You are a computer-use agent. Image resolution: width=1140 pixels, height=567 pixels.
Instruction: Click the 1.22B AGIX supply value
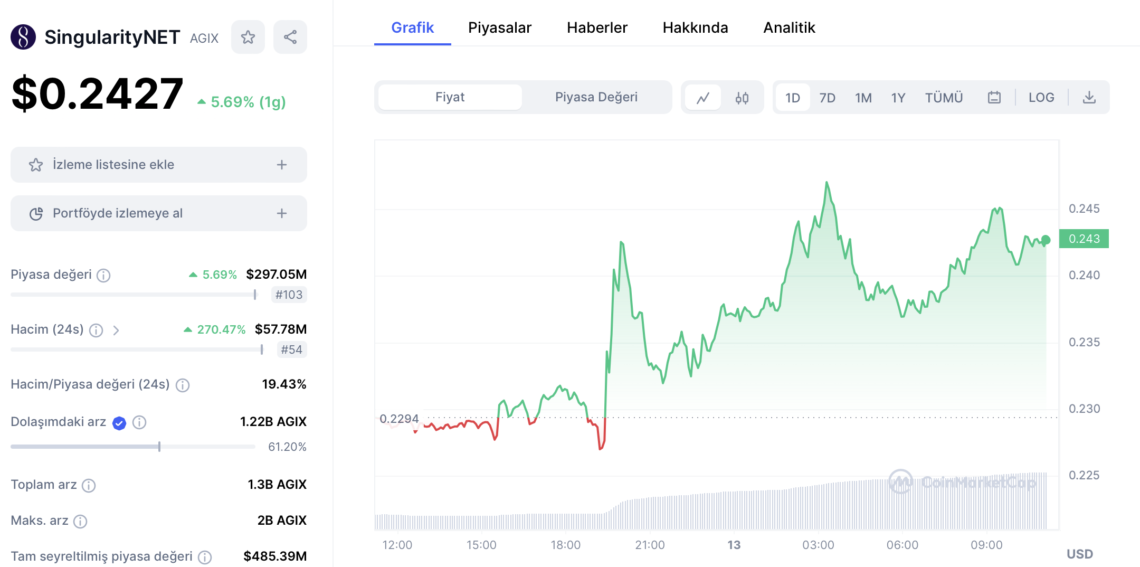coord(273,422)
